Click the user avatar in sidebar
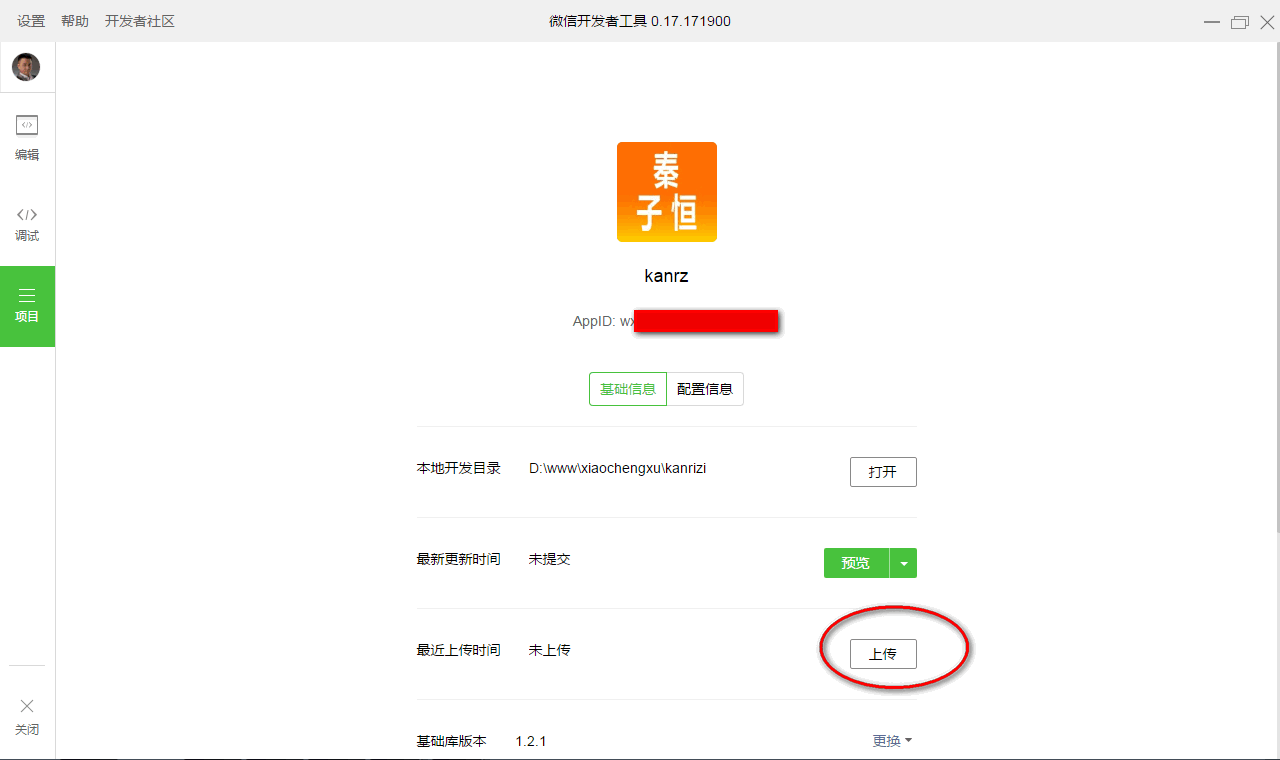The width and height of the screenshot is (1280, 760). pyautogui.click(x=26, y=67)
